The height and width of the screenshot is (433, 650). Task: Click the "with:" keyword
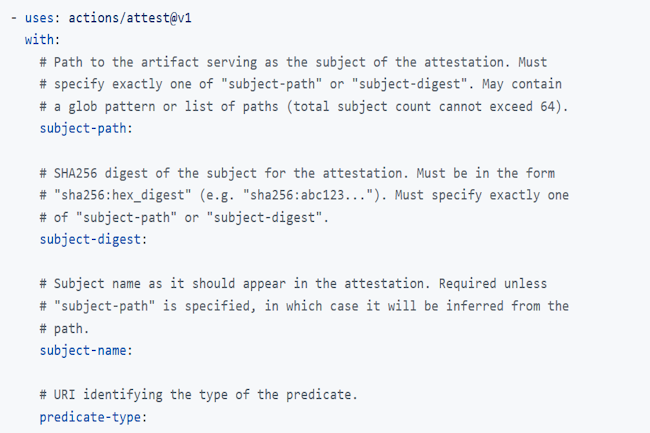click(x=42, y=39)
